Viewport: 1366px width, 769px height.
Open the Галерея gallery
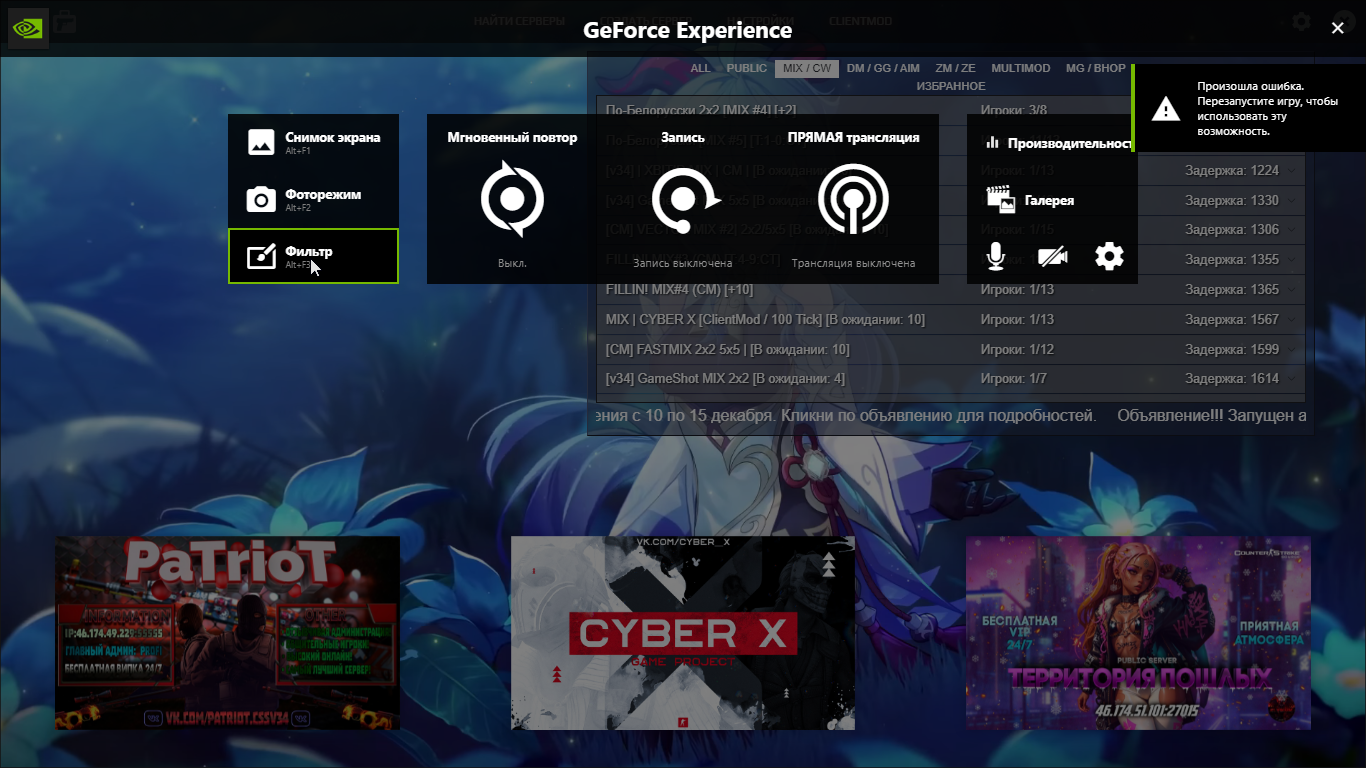point(1030,200)
